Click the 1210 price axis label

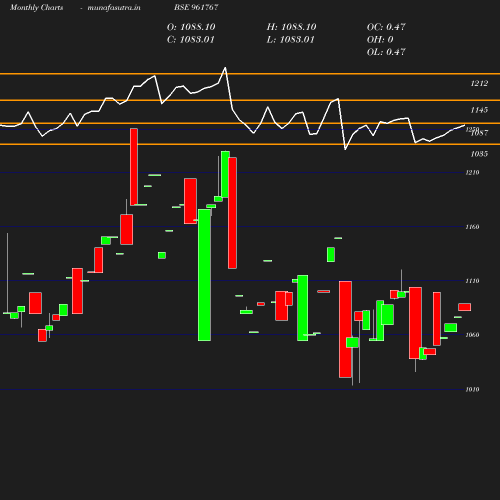472,172
